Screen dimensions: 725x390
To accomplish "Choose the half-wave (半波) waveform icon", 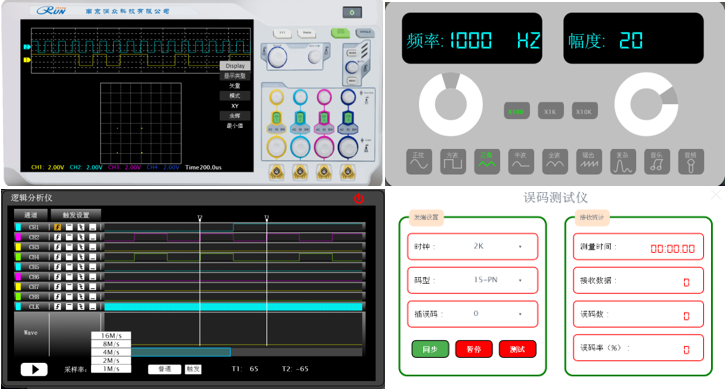I will pos(521,161).
